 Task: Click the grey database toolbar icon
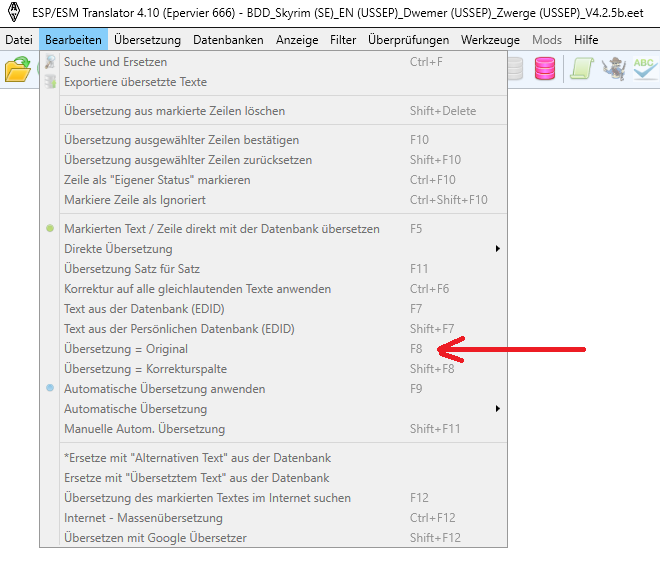pyautogui.click(x=515, y=70)
